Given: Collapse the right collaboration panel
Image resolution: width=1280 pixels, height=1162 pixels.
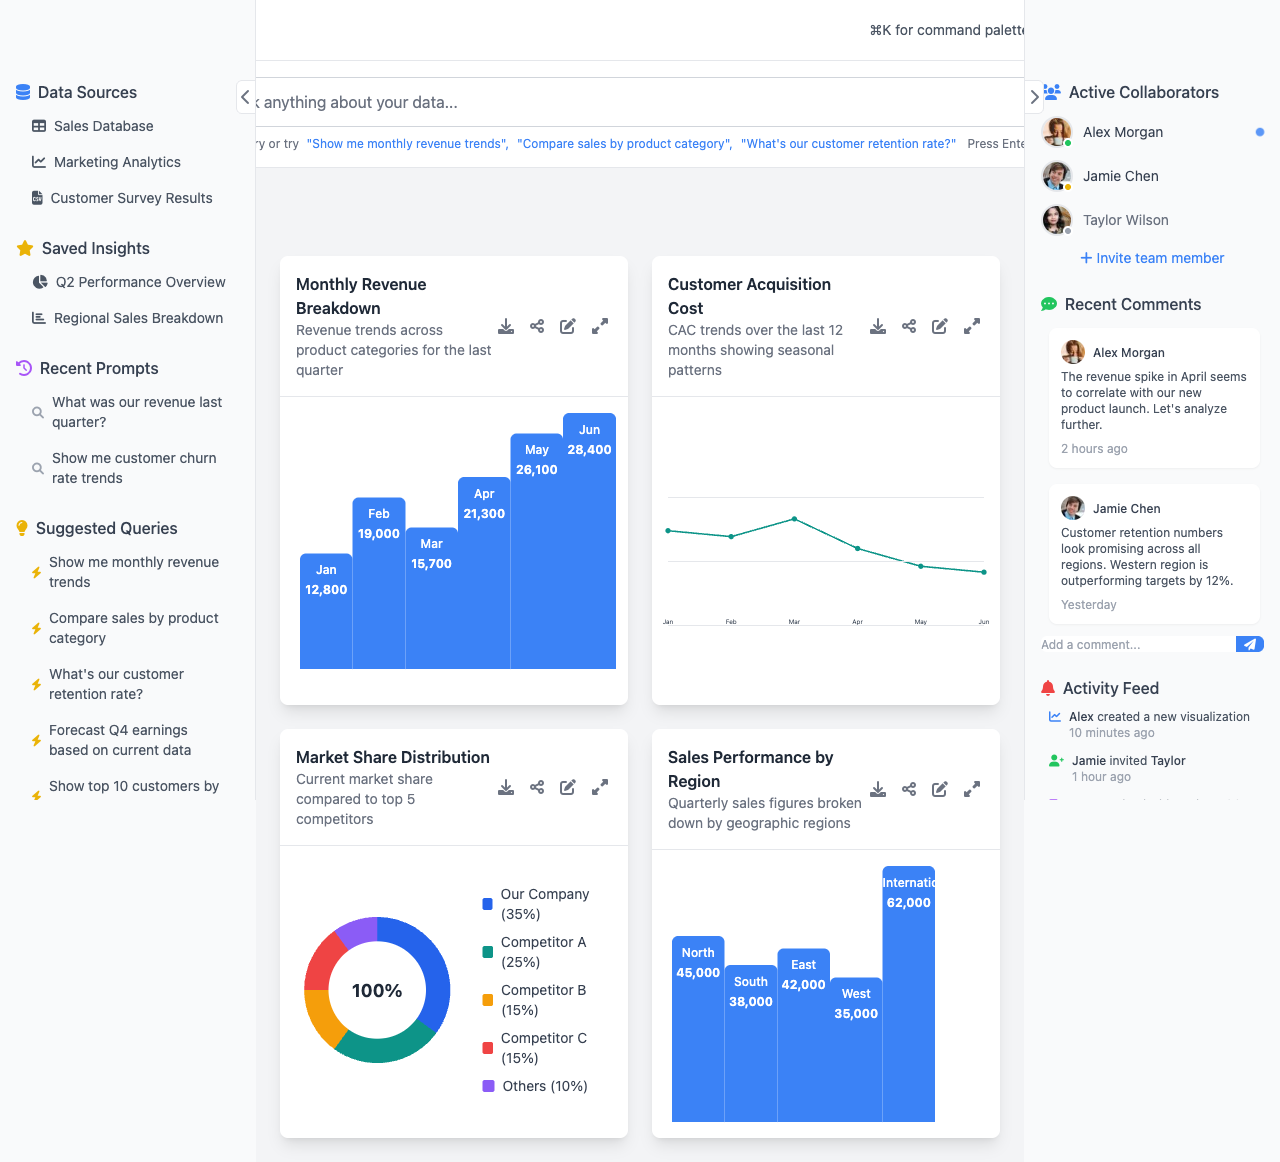Looking at the screenshot, I should tap(1034, 97).
